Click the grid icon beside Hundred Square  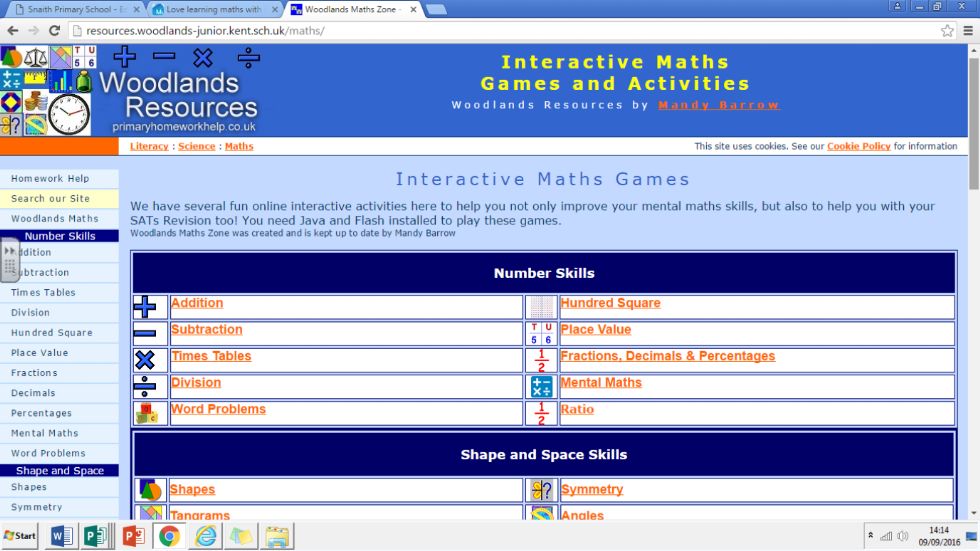(x=541, y=307)
